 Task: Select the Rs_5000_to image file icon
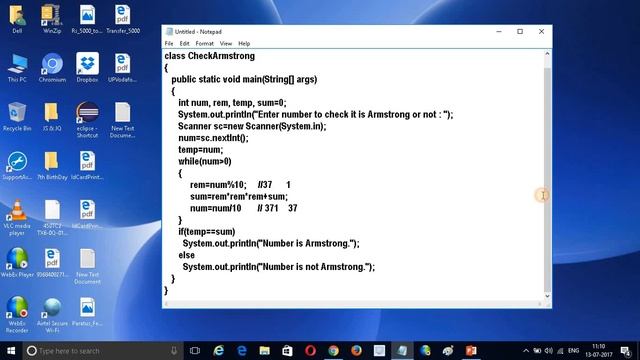pos(87,19)
